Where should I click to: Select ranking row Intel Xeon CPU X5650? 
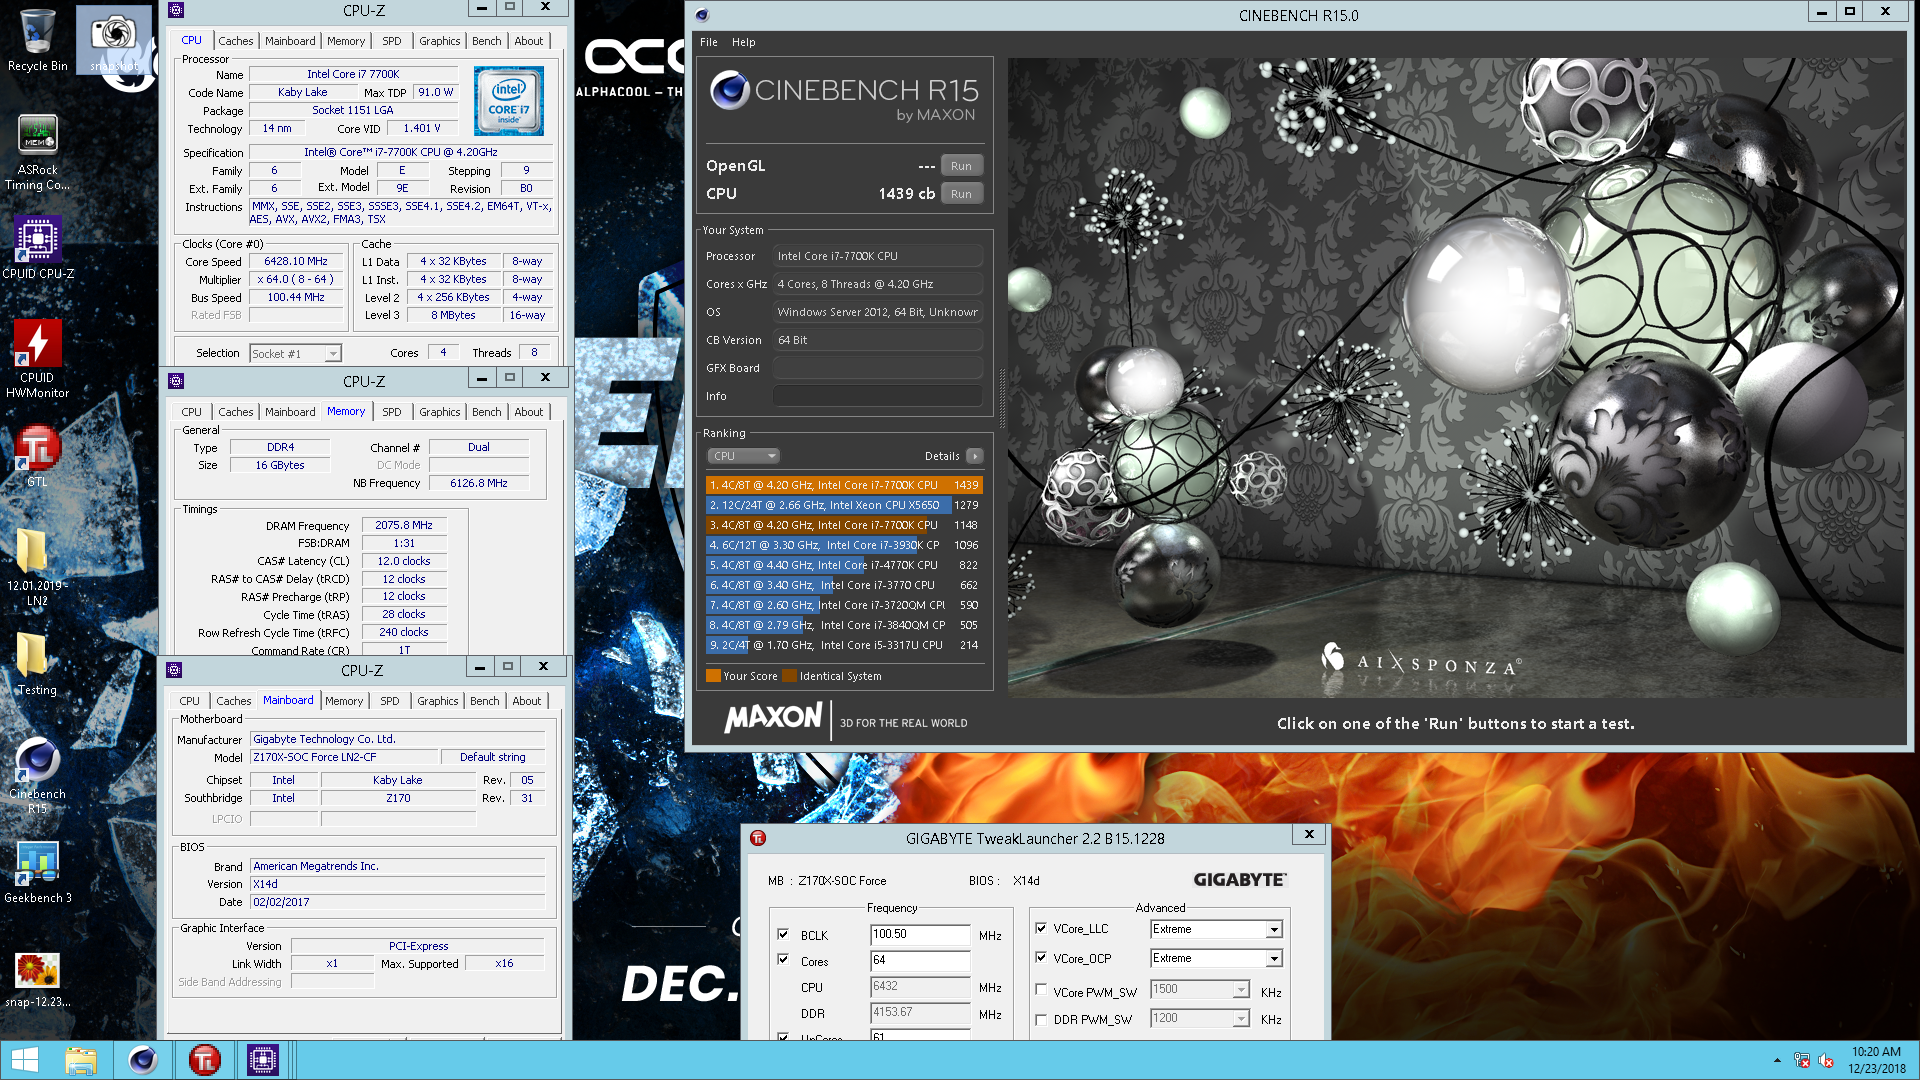click(844, 505)
